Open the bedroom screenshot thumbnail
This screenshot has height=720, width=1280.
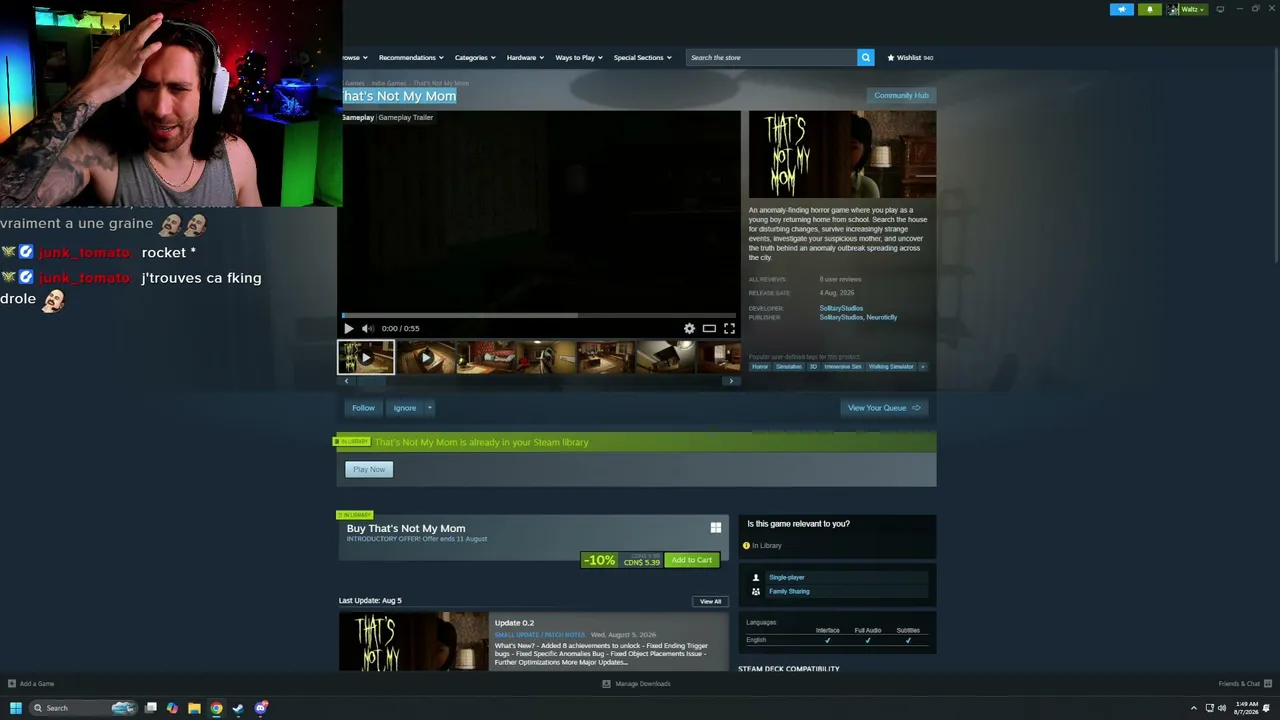pyautogui.click(x=486, y=357)
